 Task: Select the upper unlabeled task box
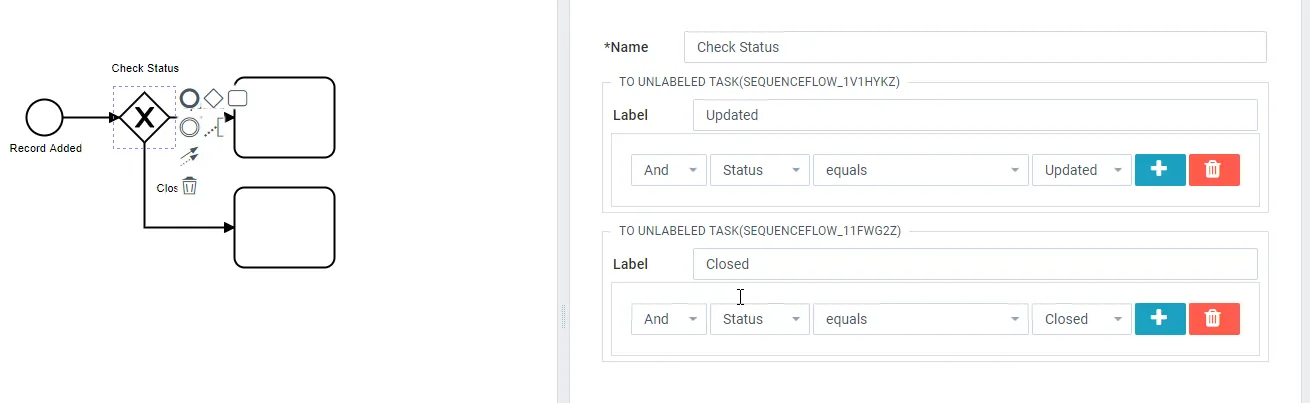[285, 118]
